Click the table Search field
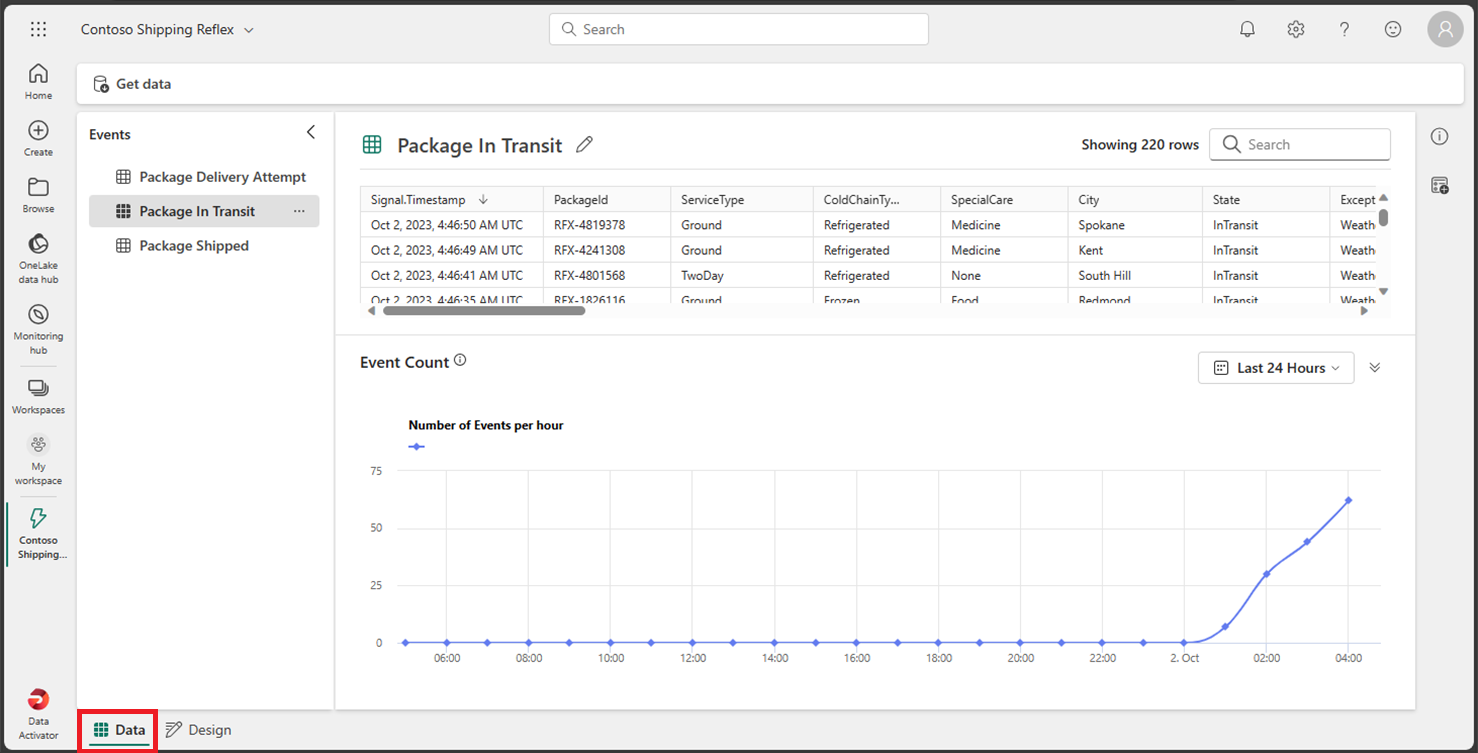This screenshot has height=753, width=1478. (1300, 144)
